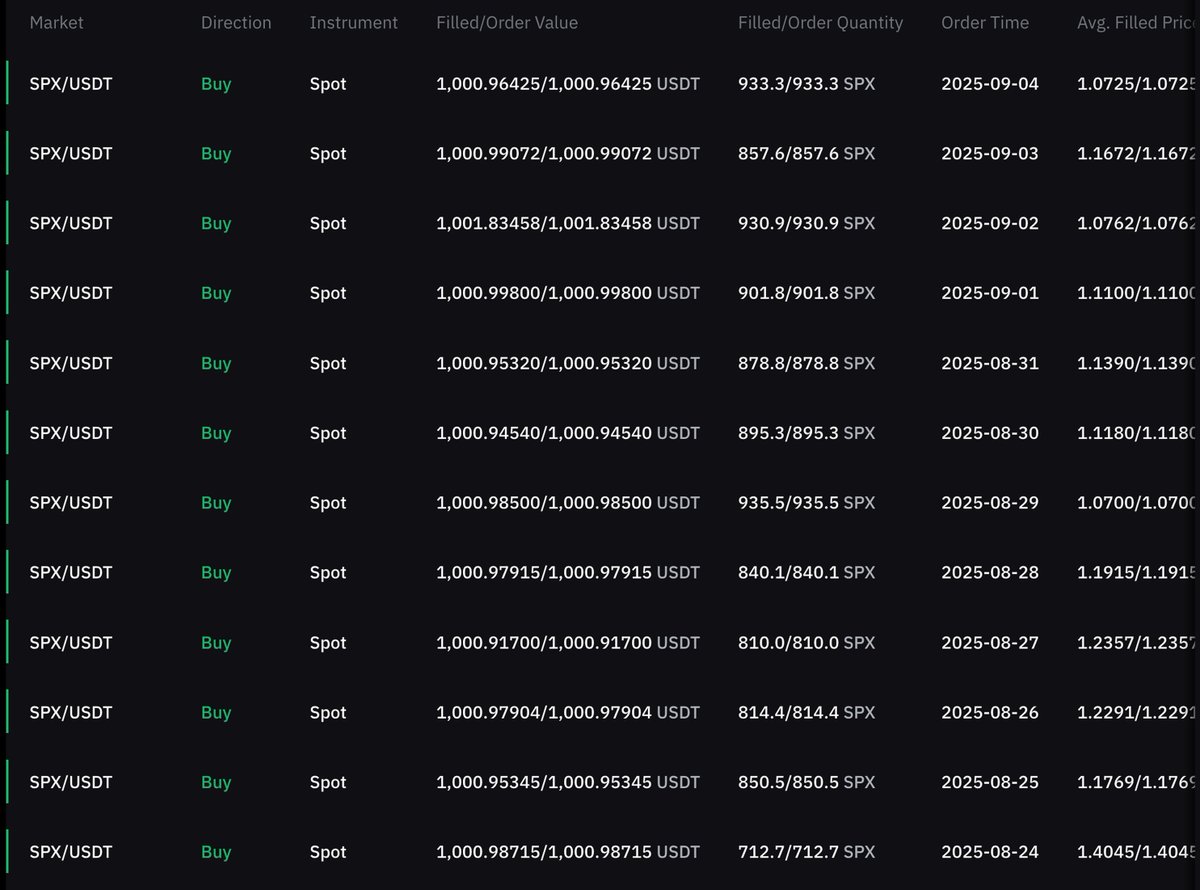Click order date 2025-09-04
The image size is (1200, 890).
pyautogui.click(x=990, y=84)
